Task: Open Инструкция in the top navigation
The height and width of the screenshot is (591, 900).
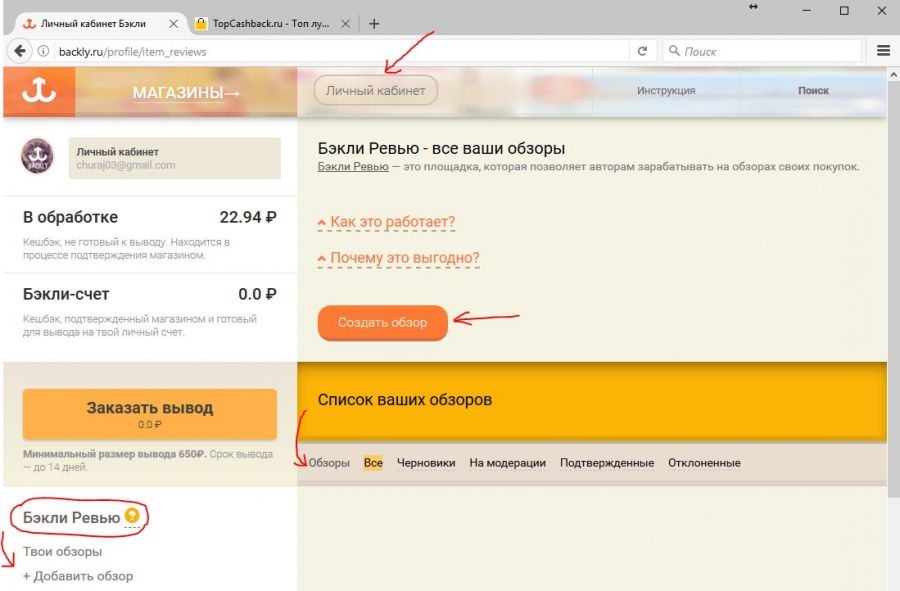Action: point(666,91)
